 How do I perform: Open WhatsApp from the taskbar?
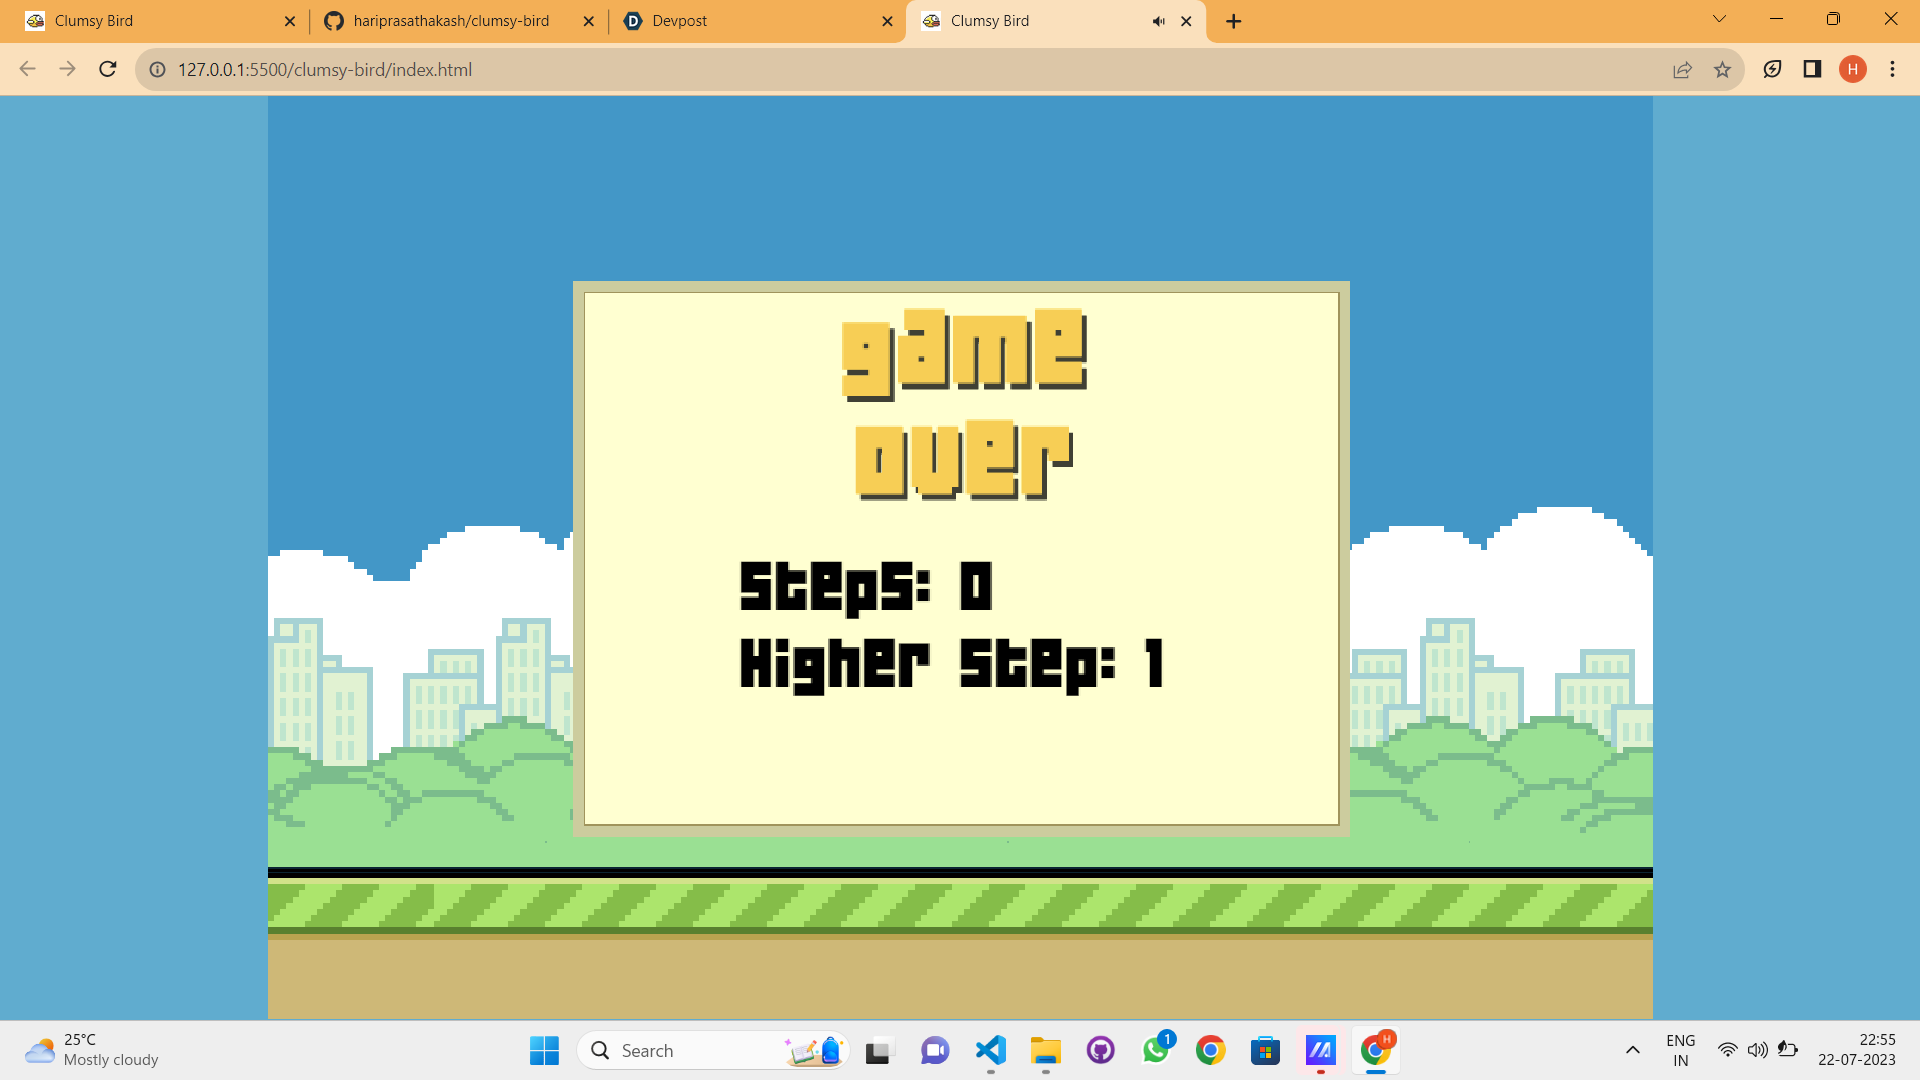point(1156,1050)
